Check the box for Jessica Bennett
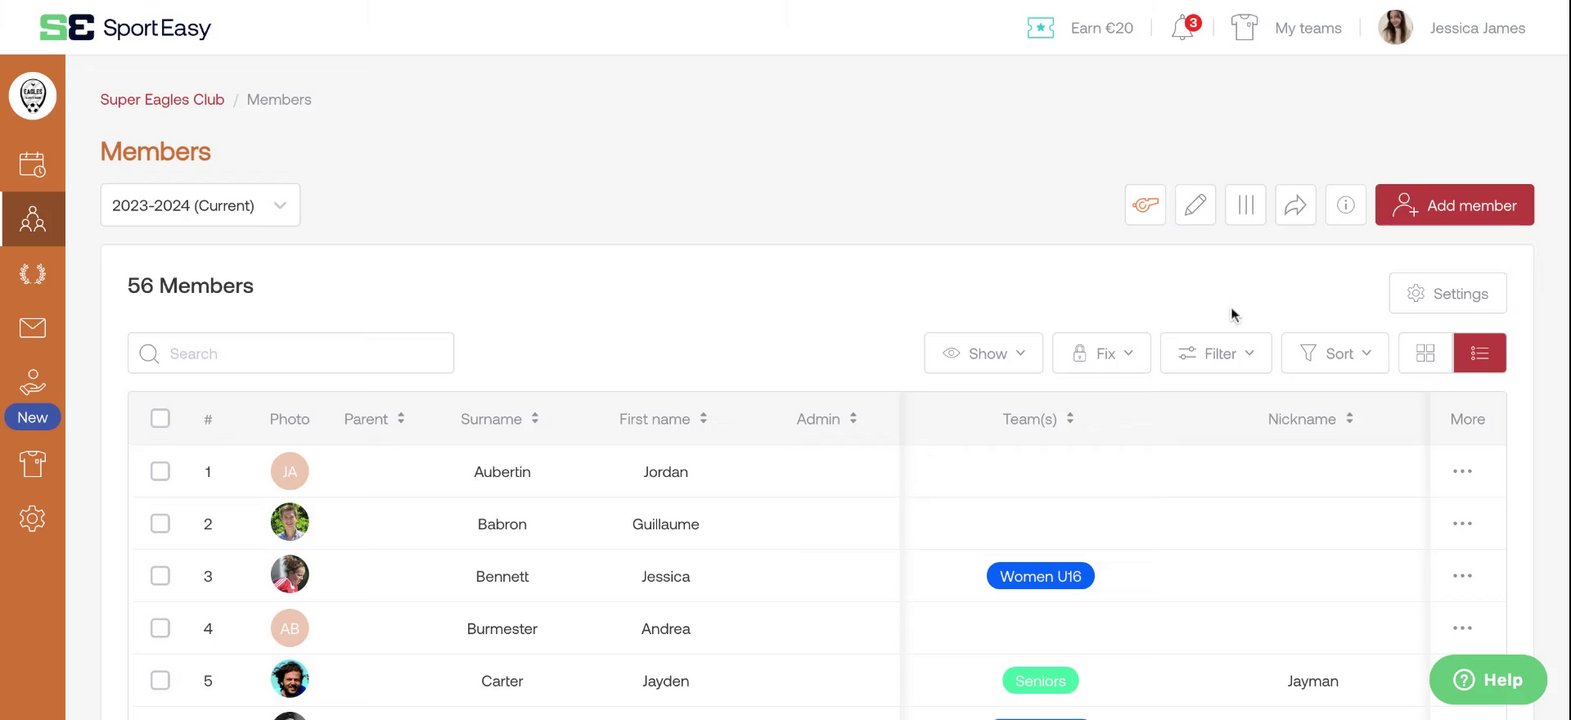 (x=160, y=576)
